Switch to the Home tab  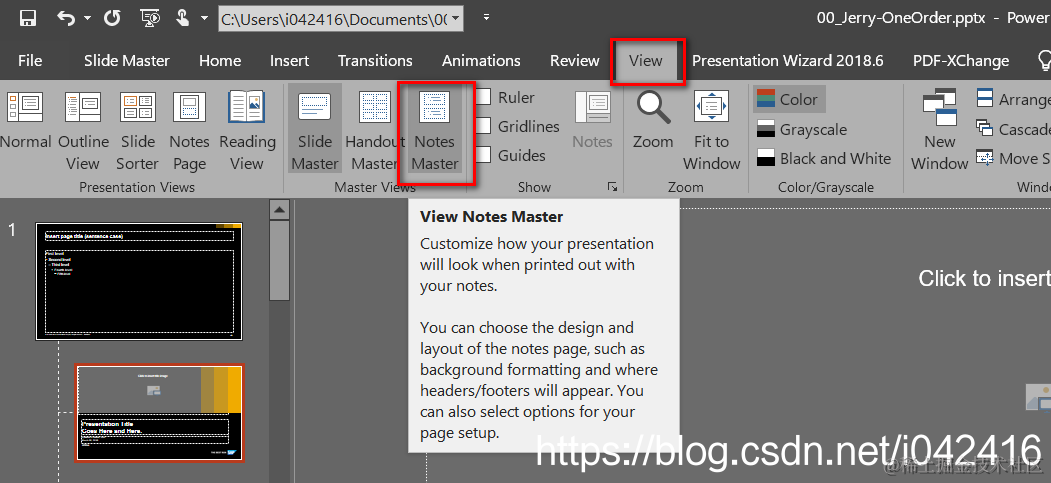[220, 61]
